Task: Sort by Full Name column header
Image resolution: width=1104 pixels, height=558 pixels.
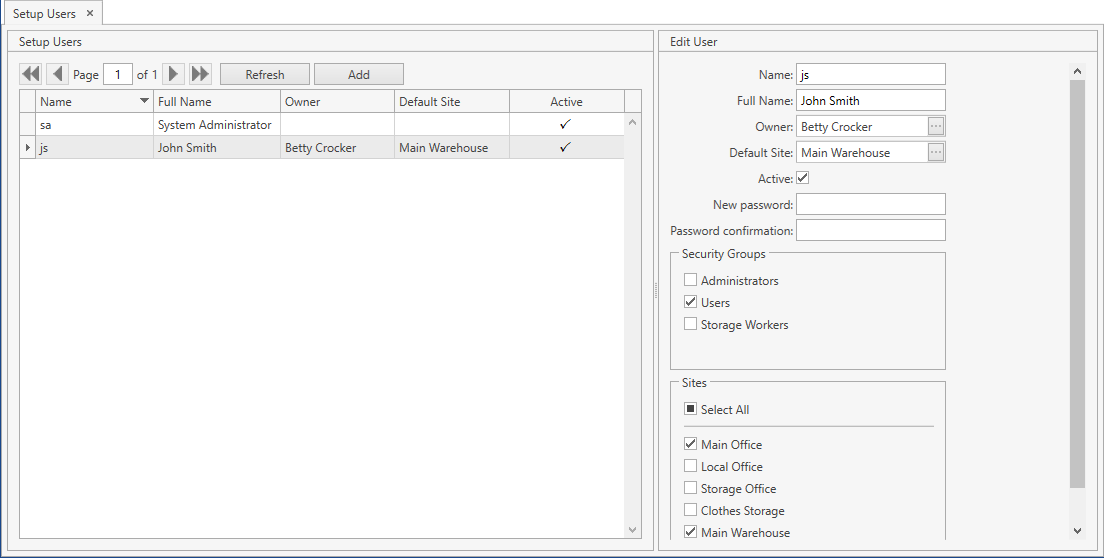Action: click(216, 102)
